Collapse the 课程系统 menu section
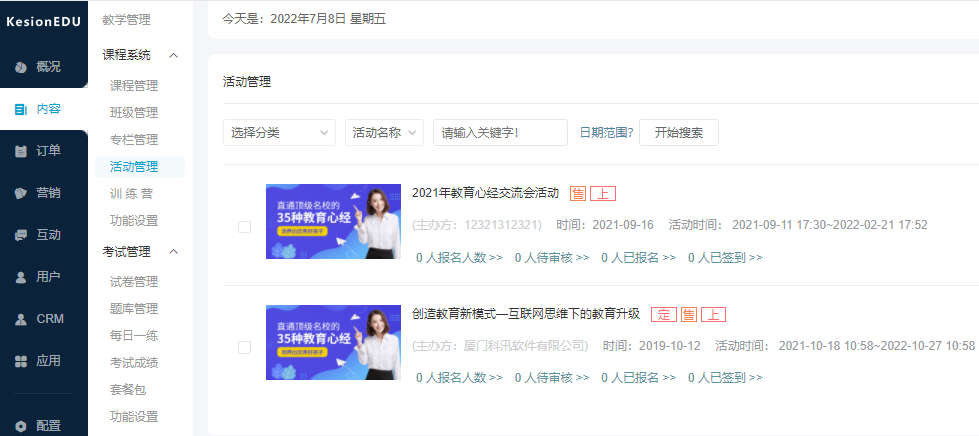This screenshot has width=979, height=436. 173,55
